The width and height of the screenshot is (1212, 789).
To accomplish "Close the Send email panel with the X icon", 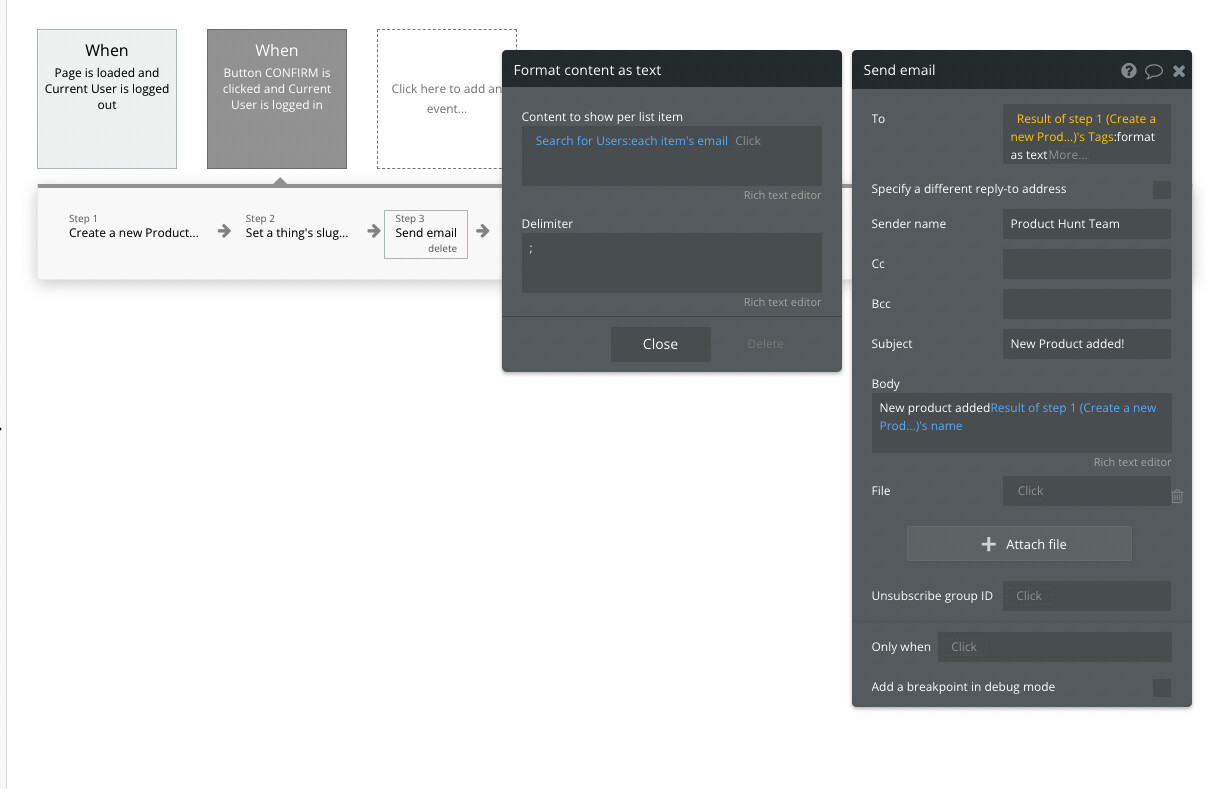I will pos(1179,70).
